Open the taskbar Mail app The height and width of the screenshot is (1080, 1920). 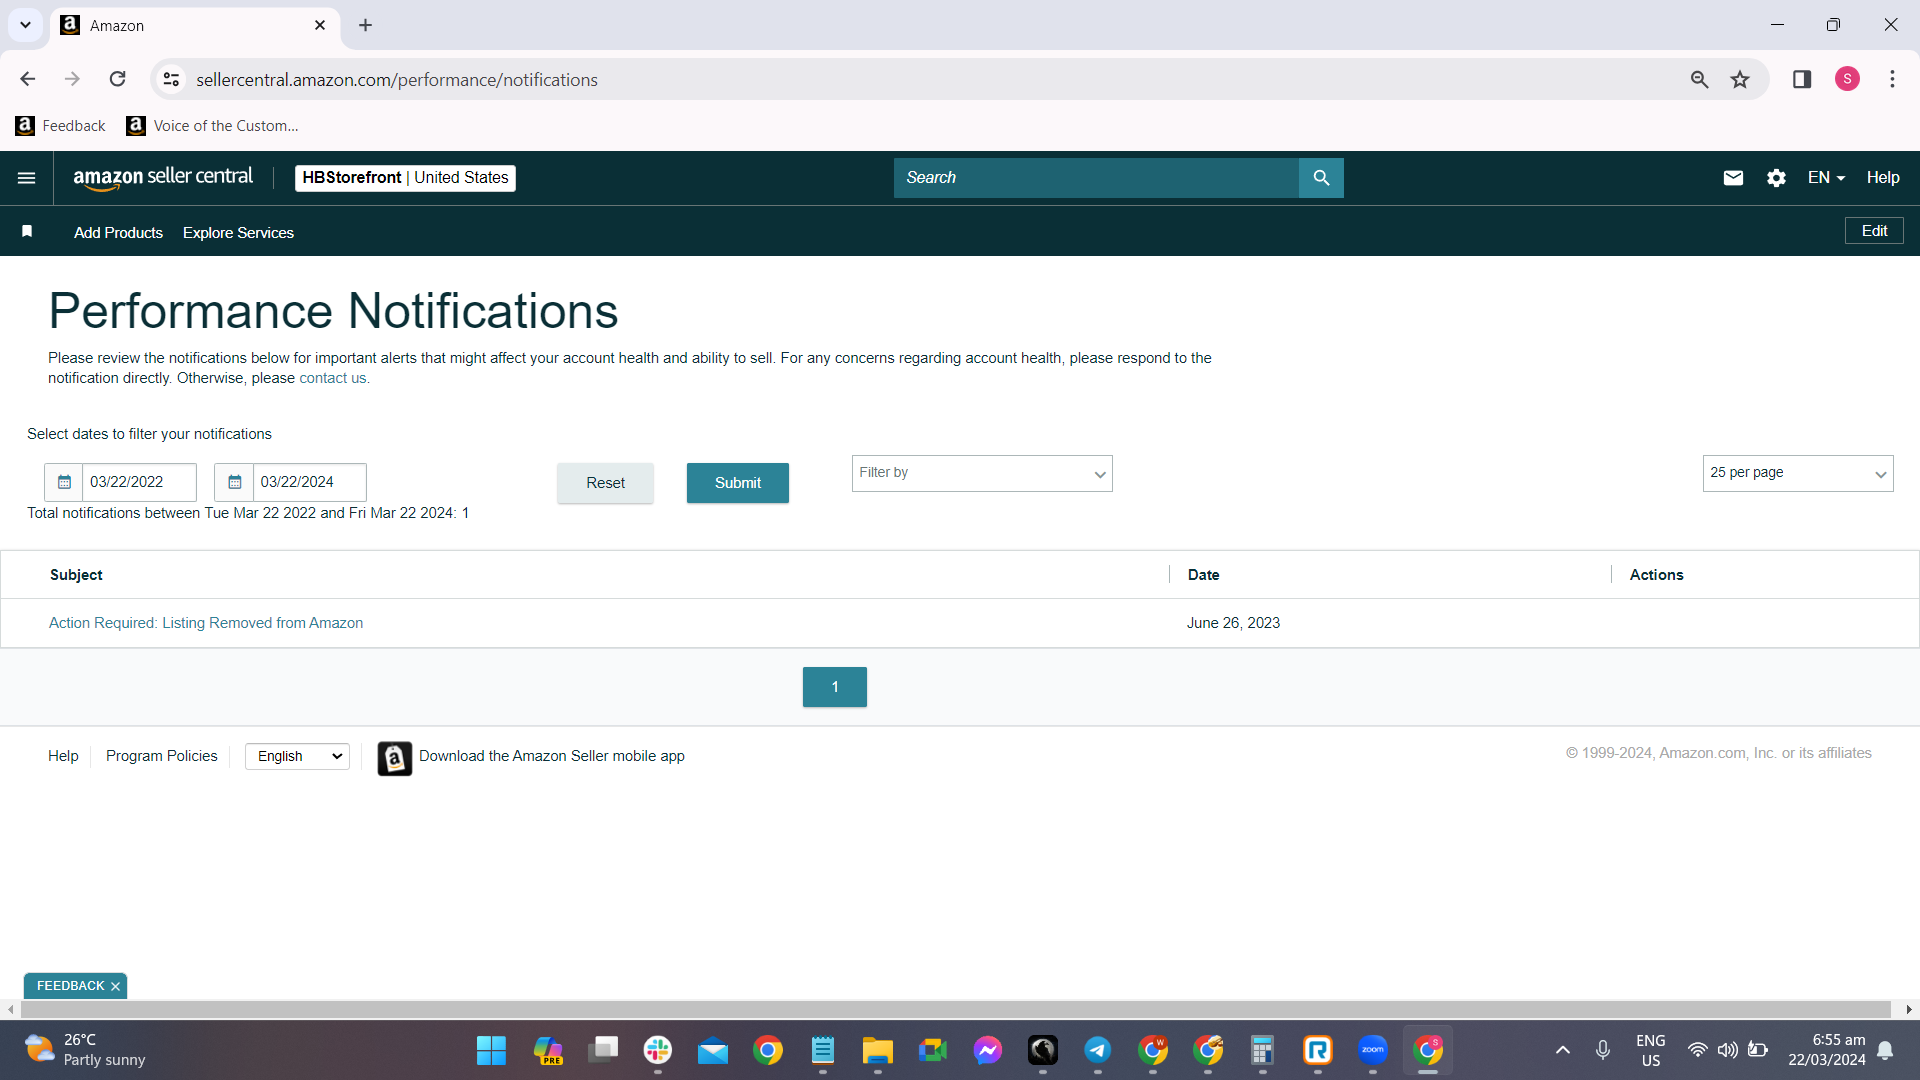pos(713,1050)
